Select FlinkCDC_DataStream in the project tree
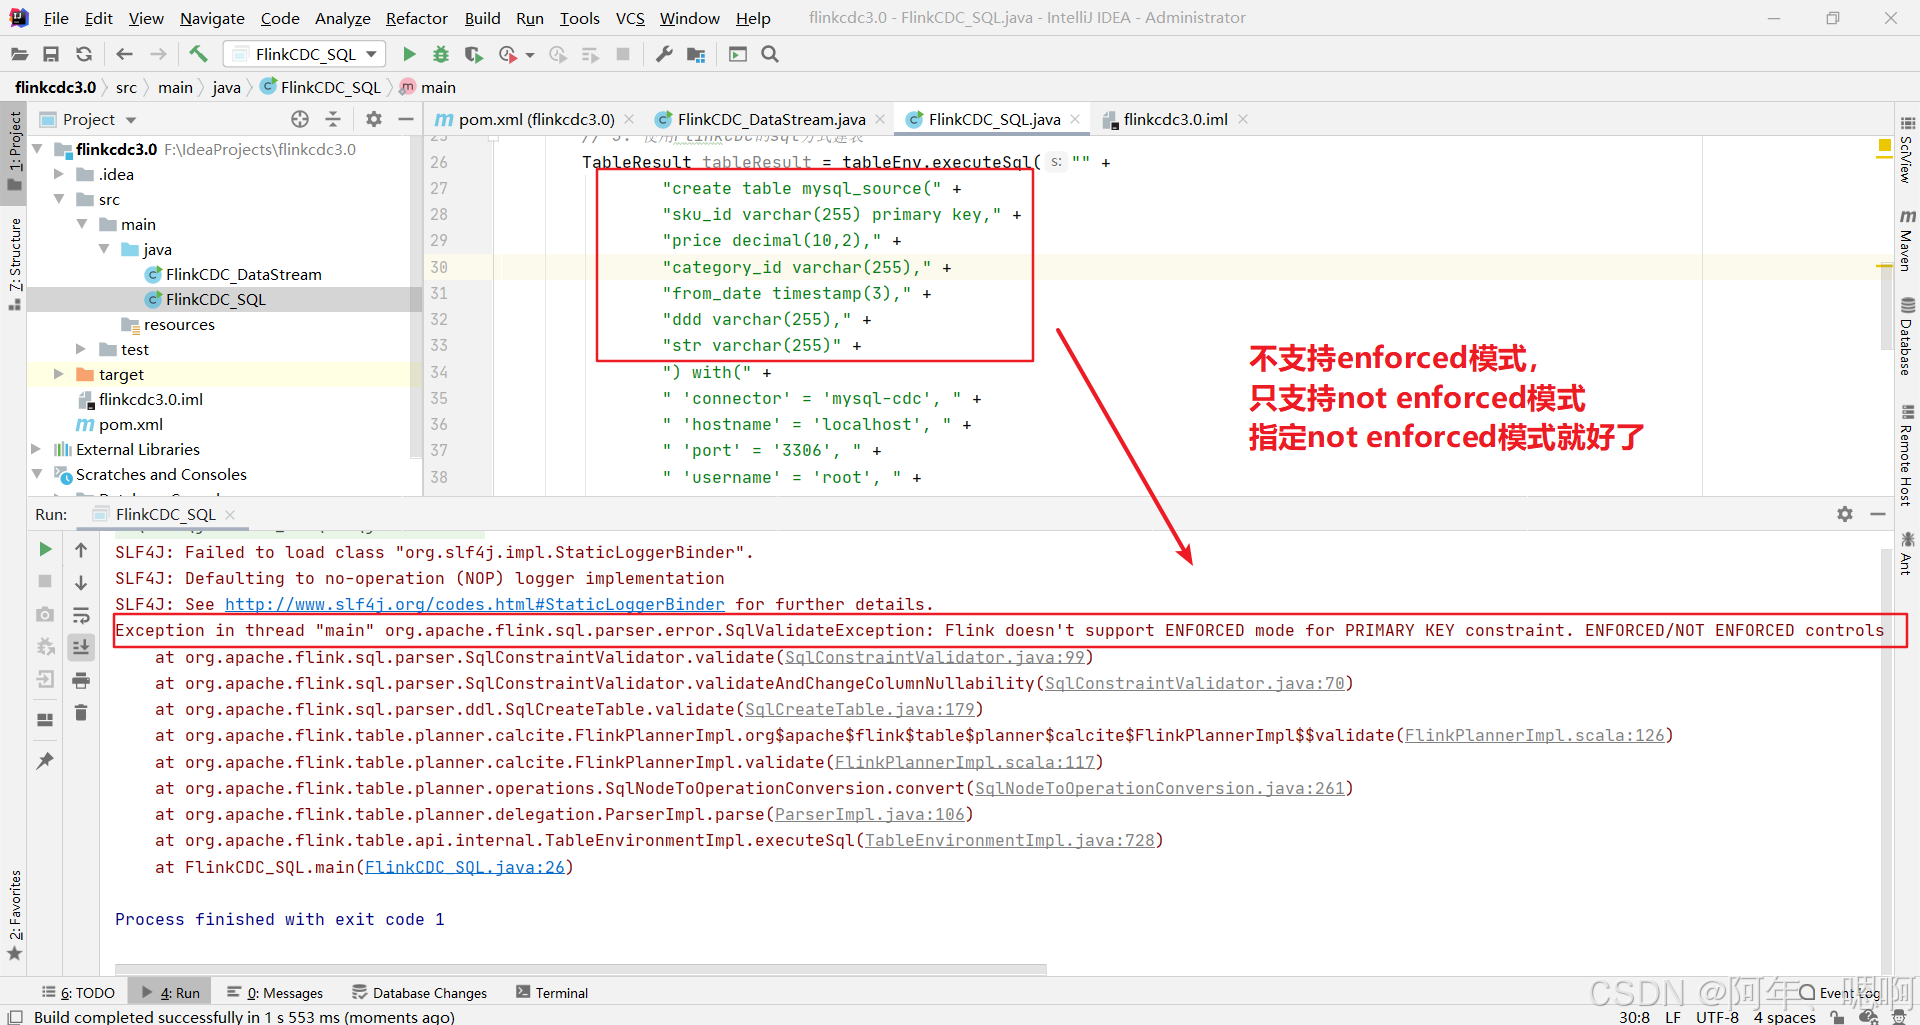Viewport: 1920px width, 1025px height. point(243,274)
